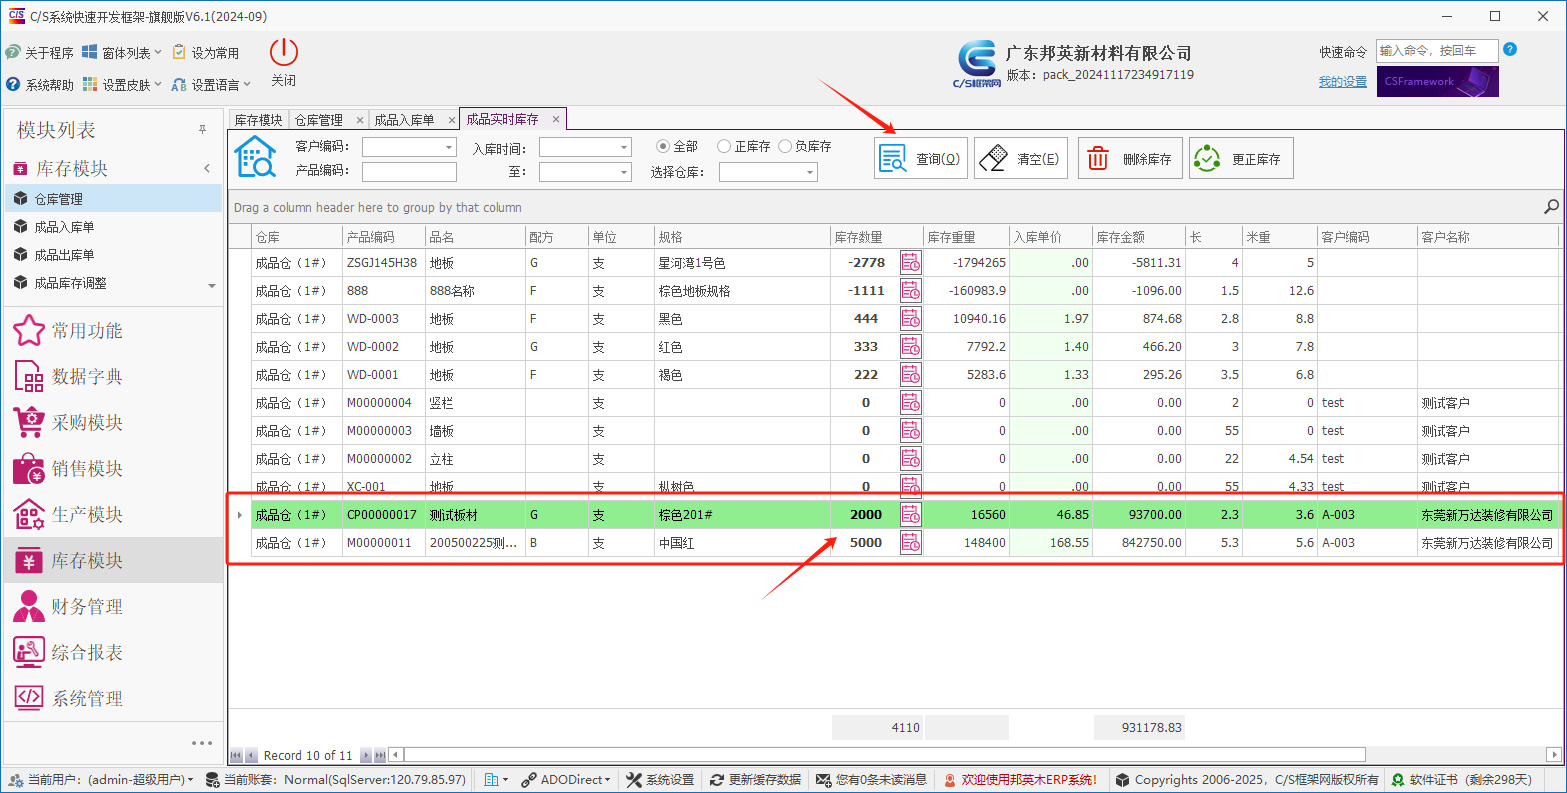Click the 我的设置 link
This screenshot has width=1567, height=793.
[x=1342, y=82]
